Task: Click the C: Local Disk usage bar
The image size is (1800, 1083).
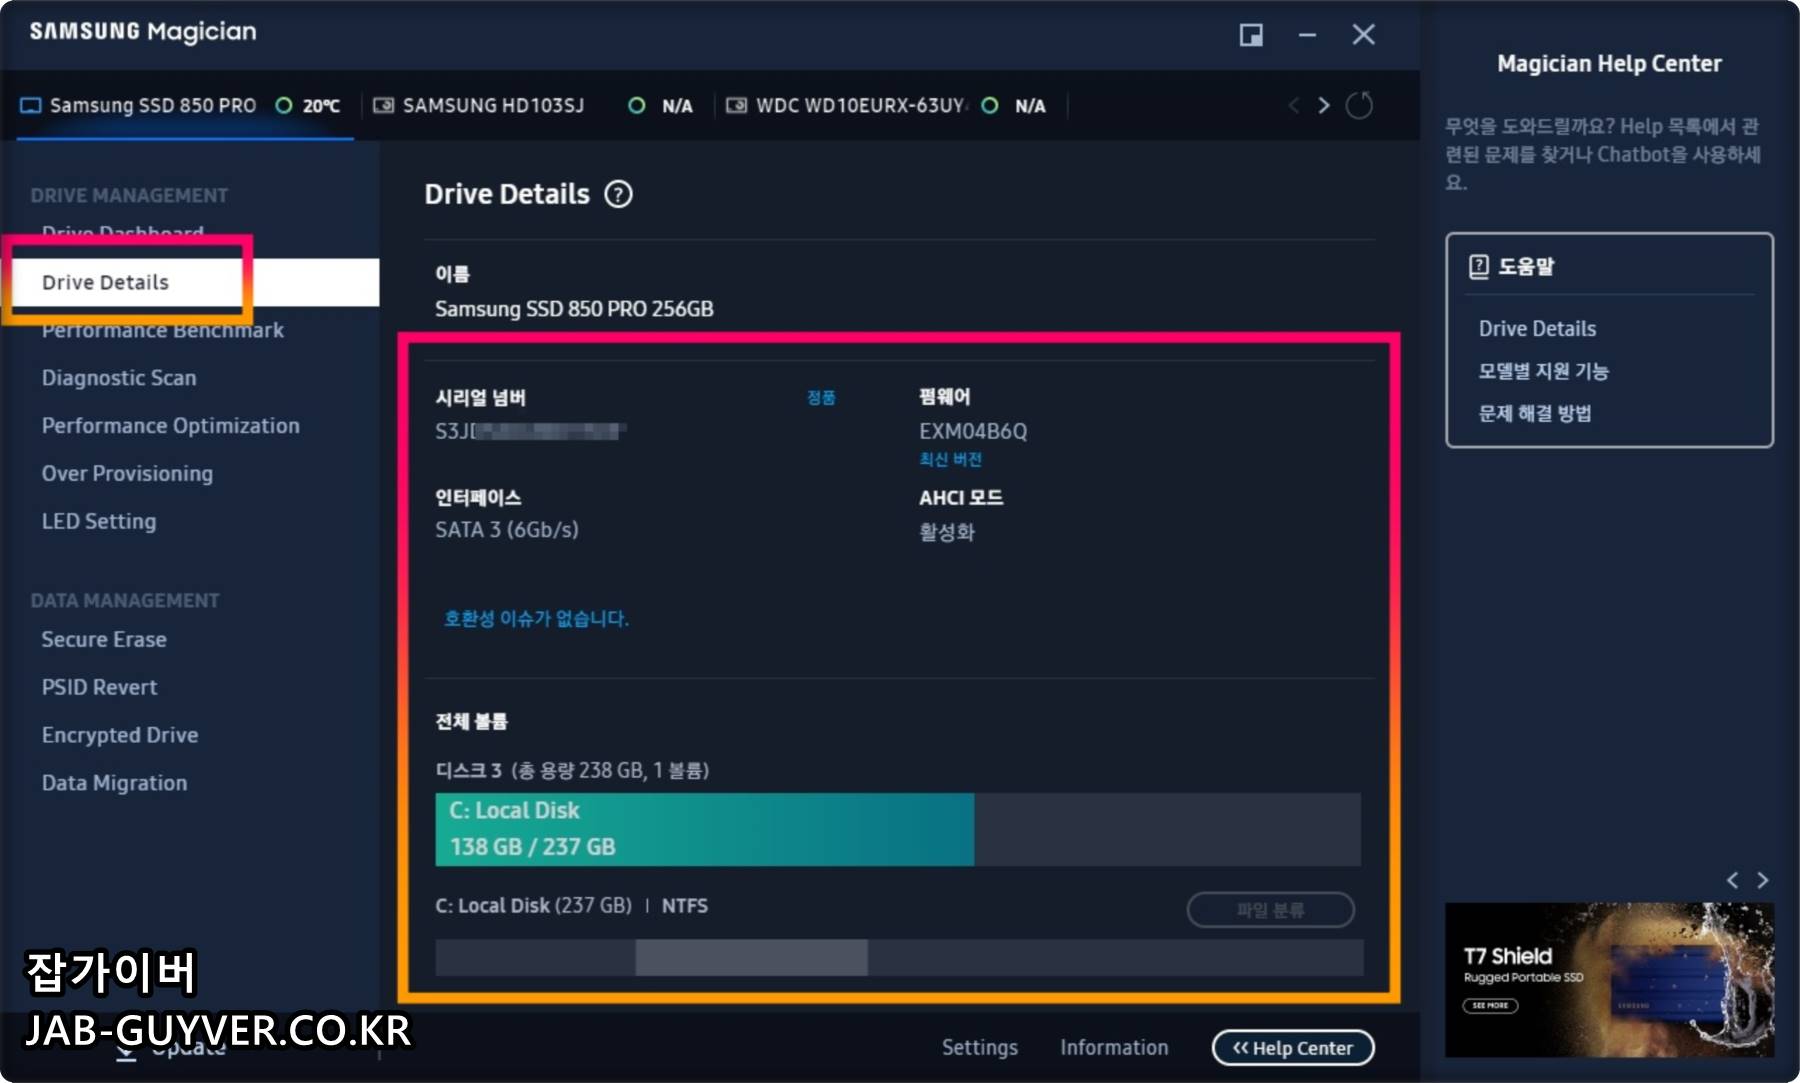Action: pyautogui.click(x=898, y=829)
